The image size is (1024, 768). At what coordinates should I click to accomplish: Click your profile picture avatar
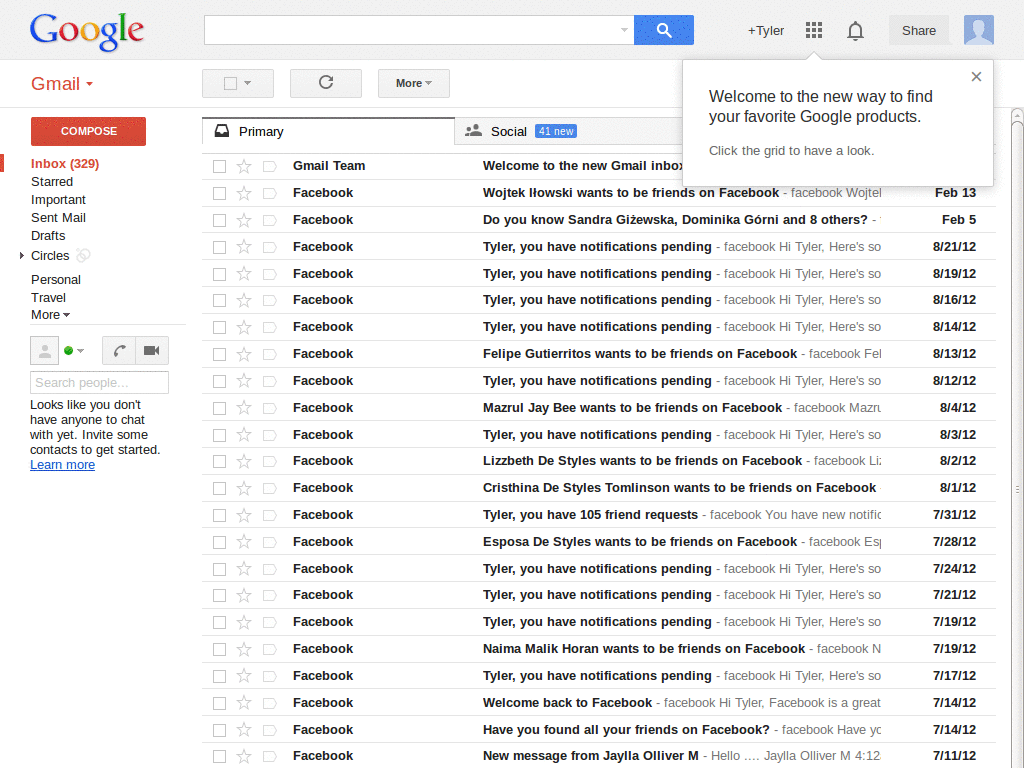tap(978, 30)
